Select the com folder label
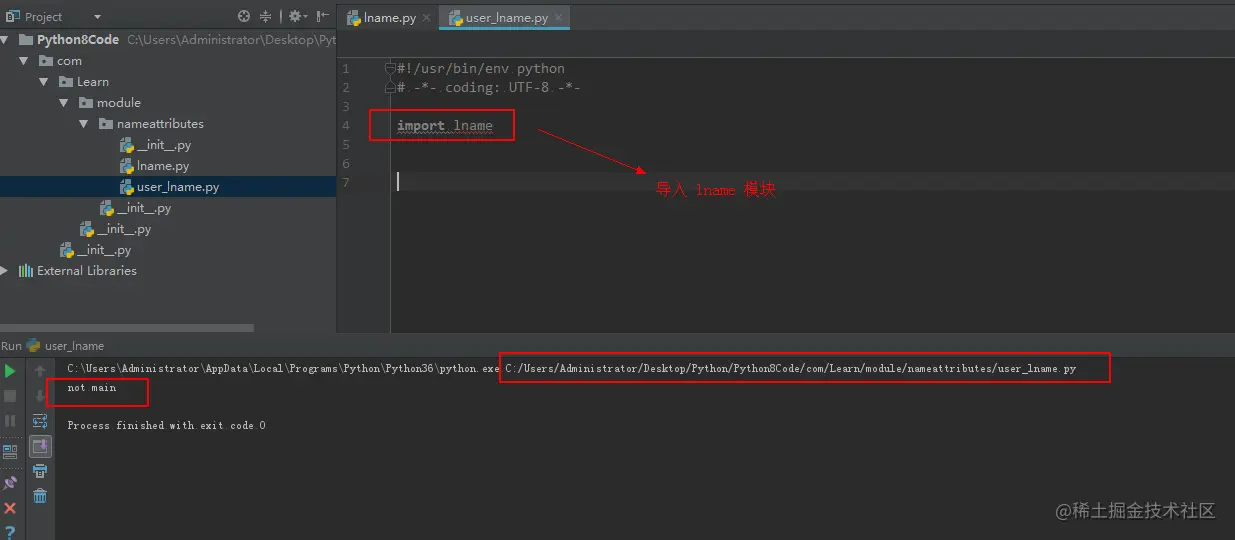 click(x=69, y=61)
